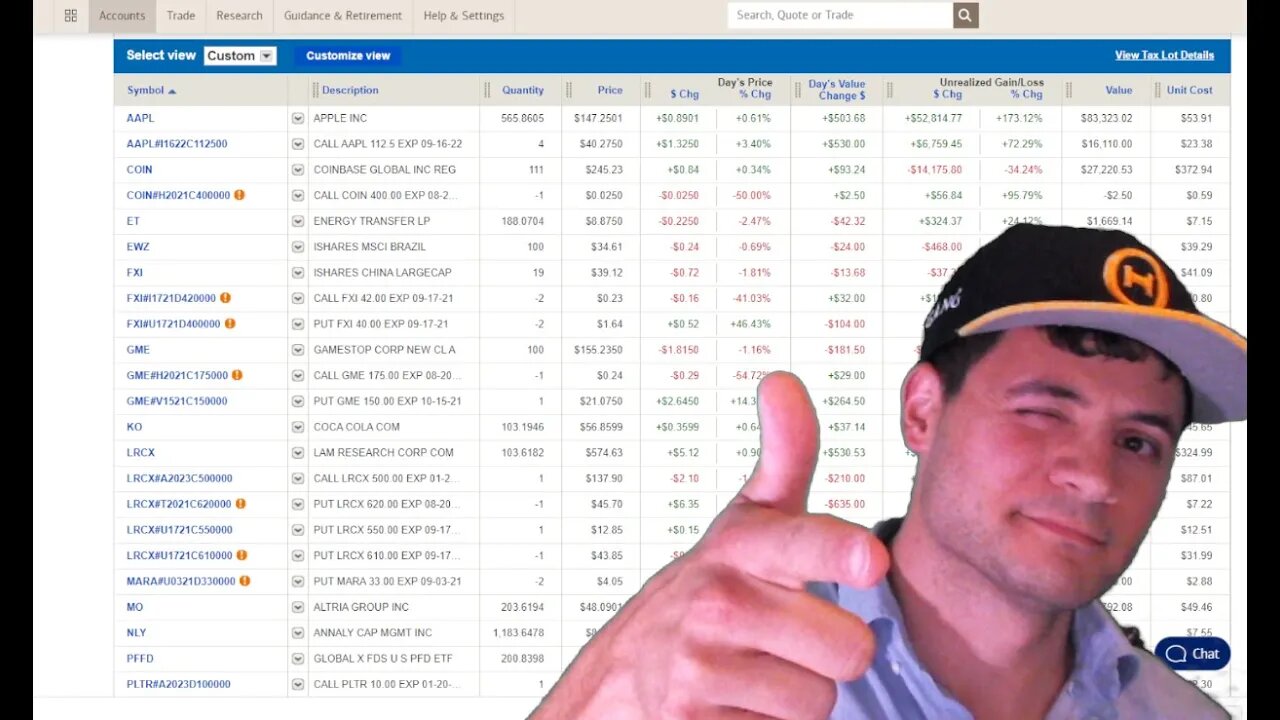Expand the COINBASE GLOBAL INC REG row dropdown
Viewport: 1280px width, 720px height.
pos(297,170)
